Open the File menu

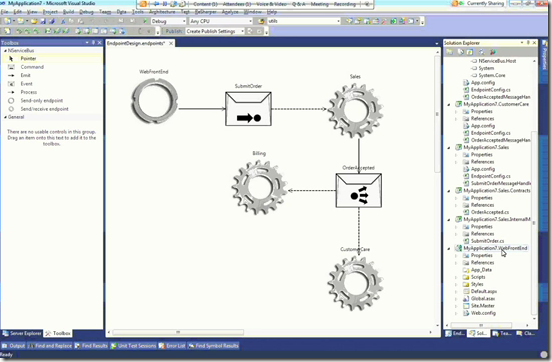click(x=4, y=12)
